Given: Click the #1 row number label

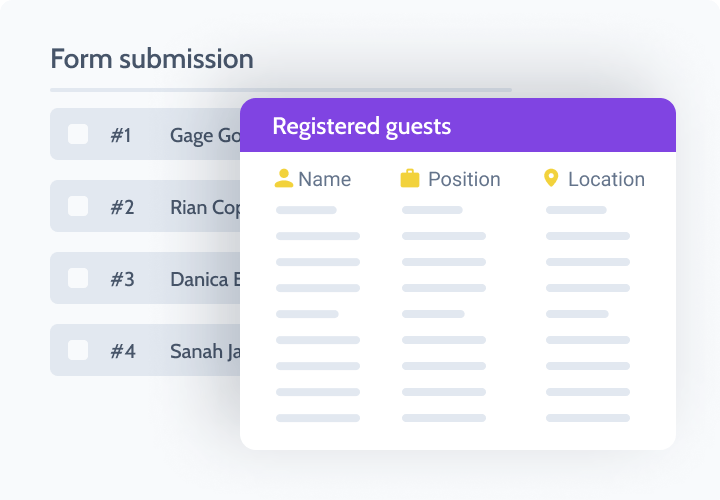Looking at the screenshot, I should tap(121, 136).
